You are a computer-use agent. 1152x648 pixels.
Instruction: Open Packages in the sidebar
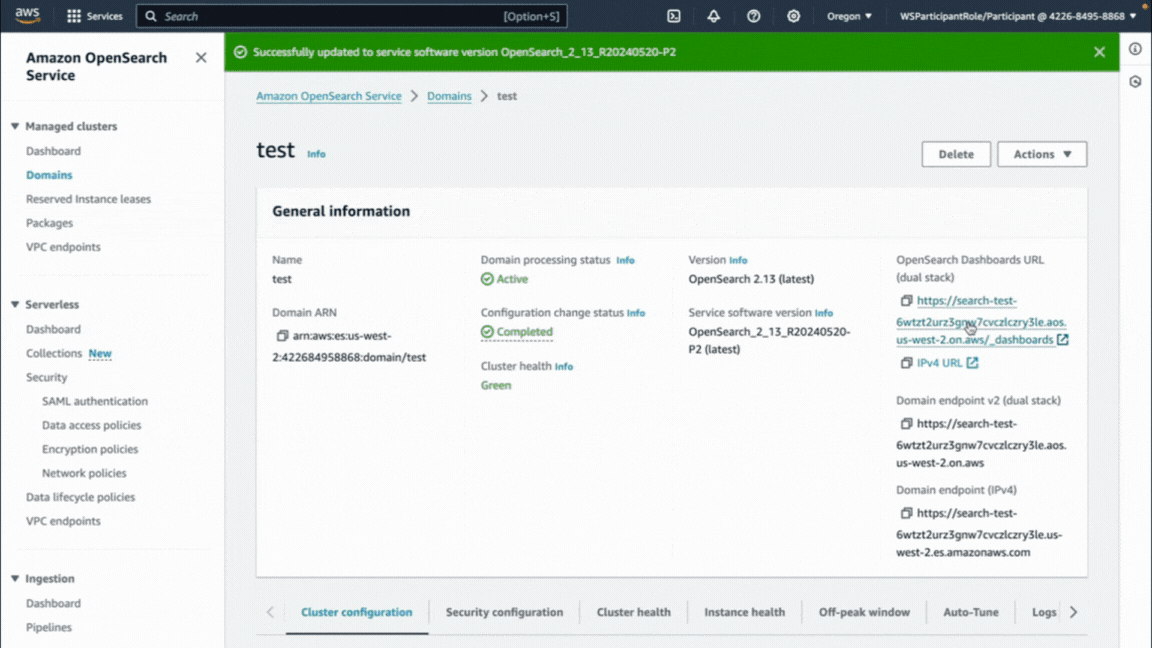coord(49,223)
